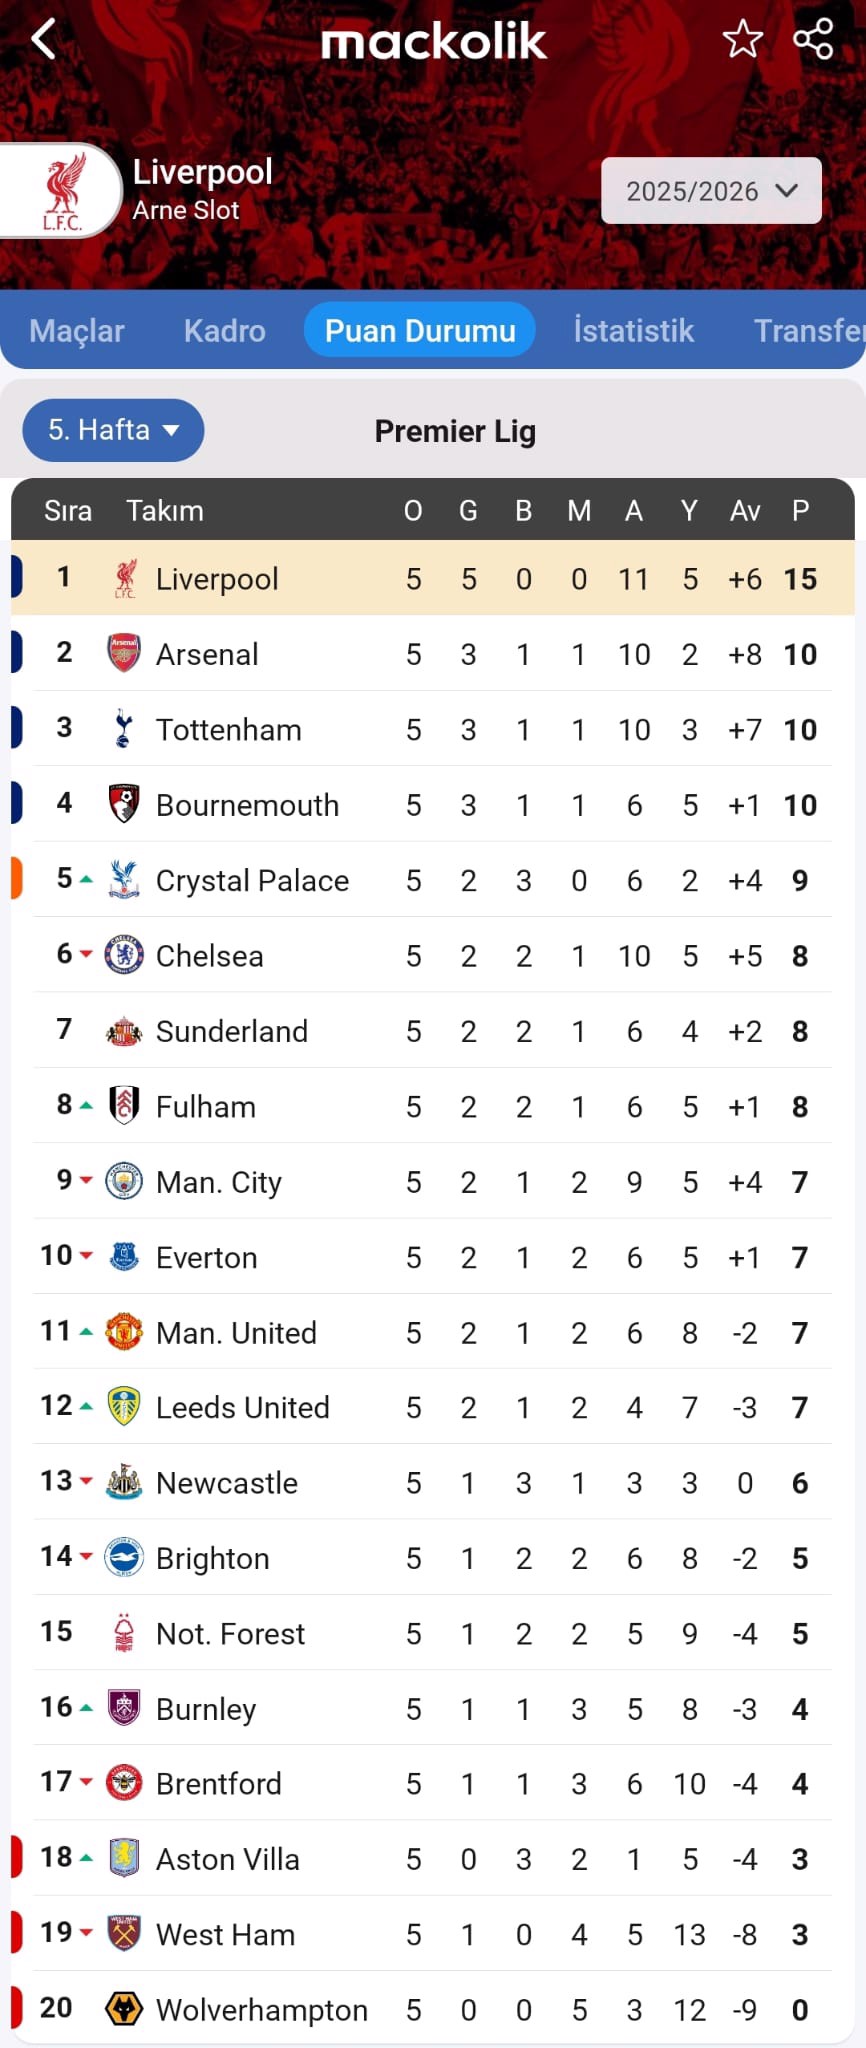The image size is (866, 2048).
Task: Switch to the Kadro tab
Action: [225, 331]
